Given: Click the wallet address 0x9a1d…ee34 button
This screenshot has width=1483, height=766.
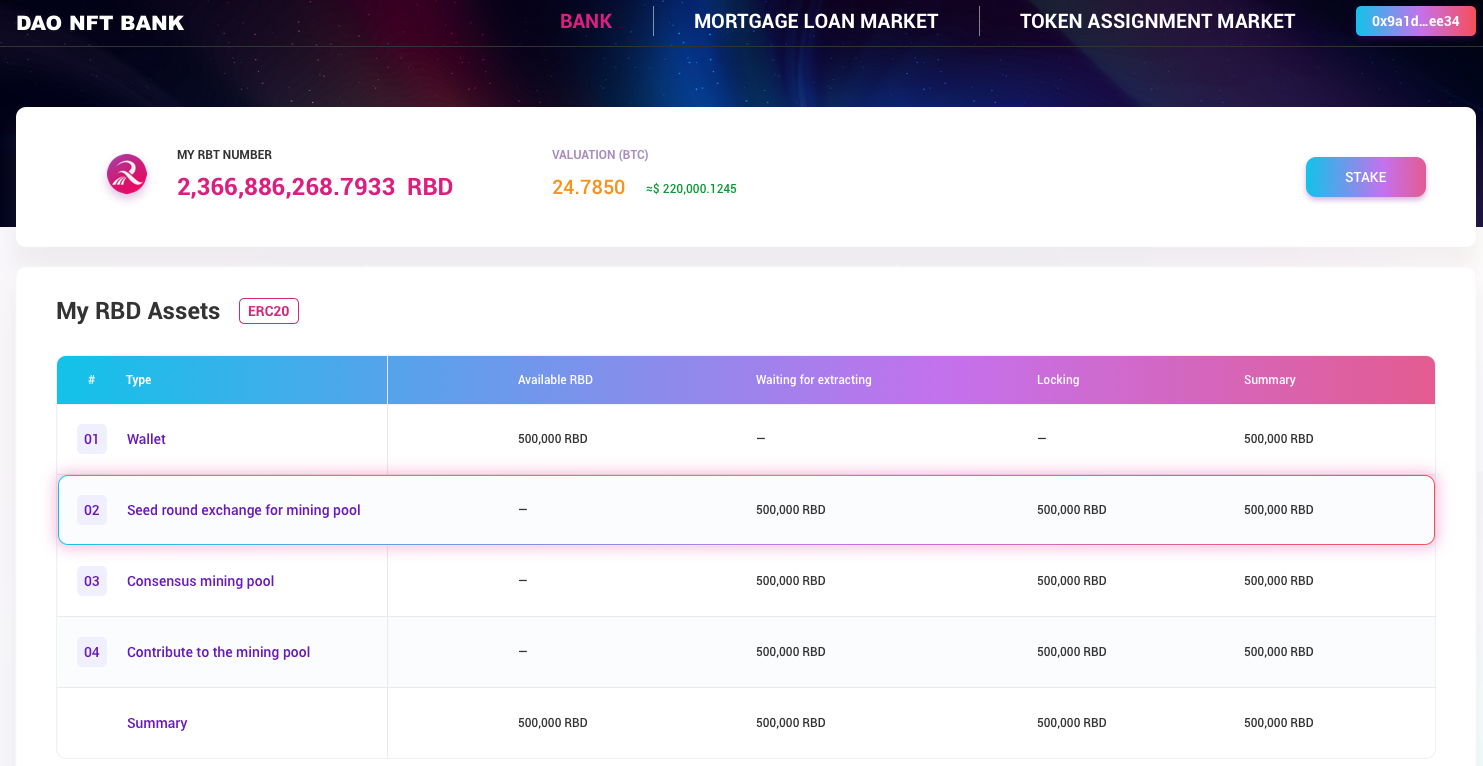Looking at the screenshot, I should (x=1415, y=21).
